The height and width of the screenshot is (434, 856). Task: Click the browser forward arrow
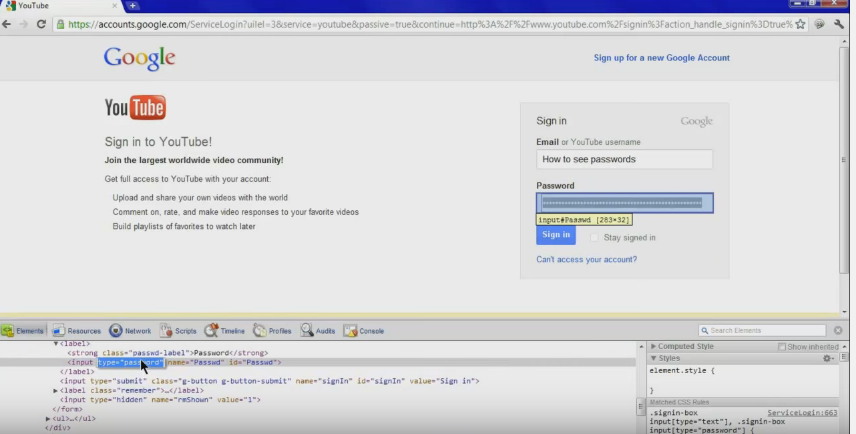[23, 24]
